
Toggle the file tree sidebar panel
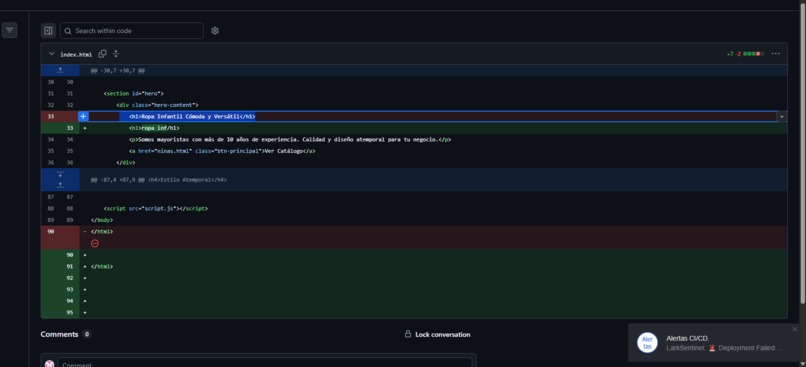[x=48, y=31]
